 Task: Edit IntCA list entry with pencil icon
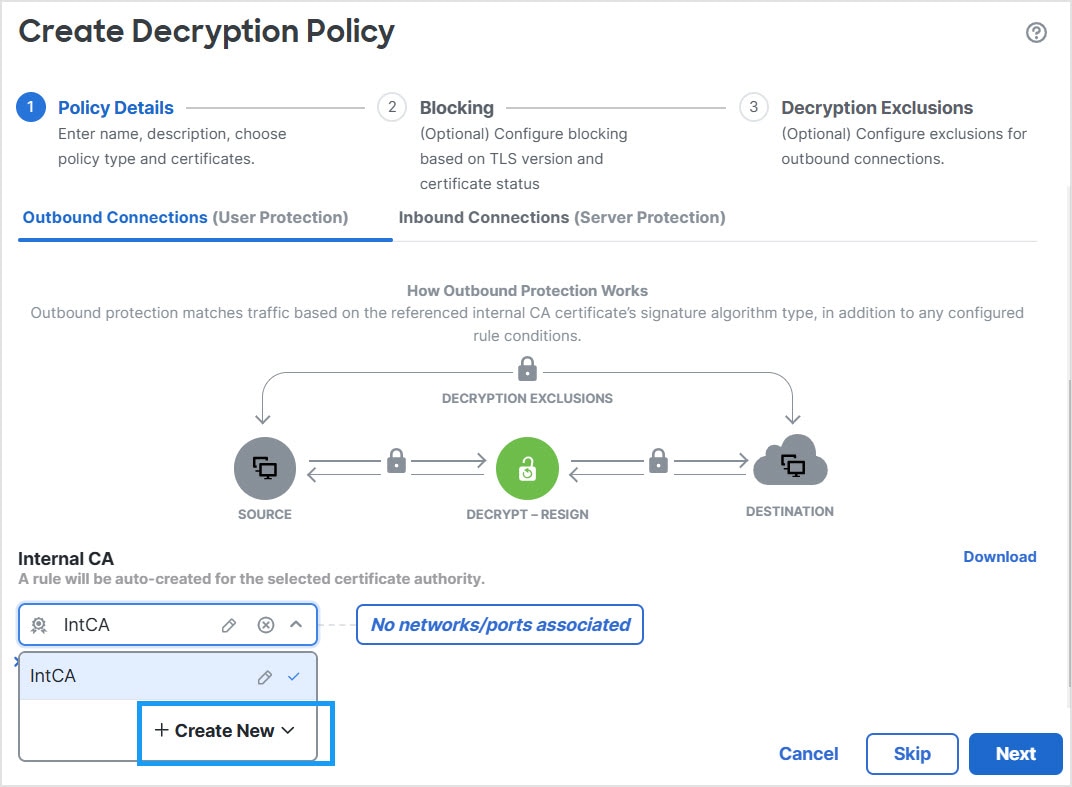(265, 677)
